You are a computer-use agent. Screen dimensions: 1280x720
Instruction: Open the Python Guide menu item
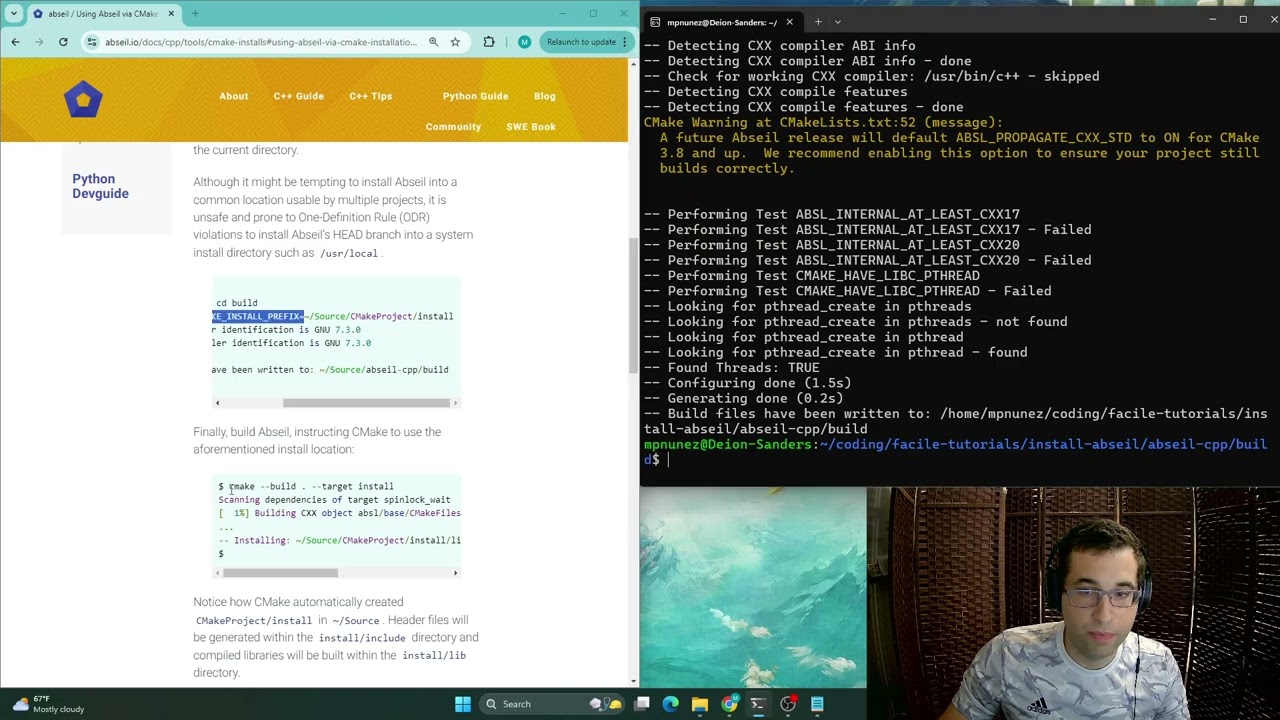pyautogui.click(x=475, y=96)
